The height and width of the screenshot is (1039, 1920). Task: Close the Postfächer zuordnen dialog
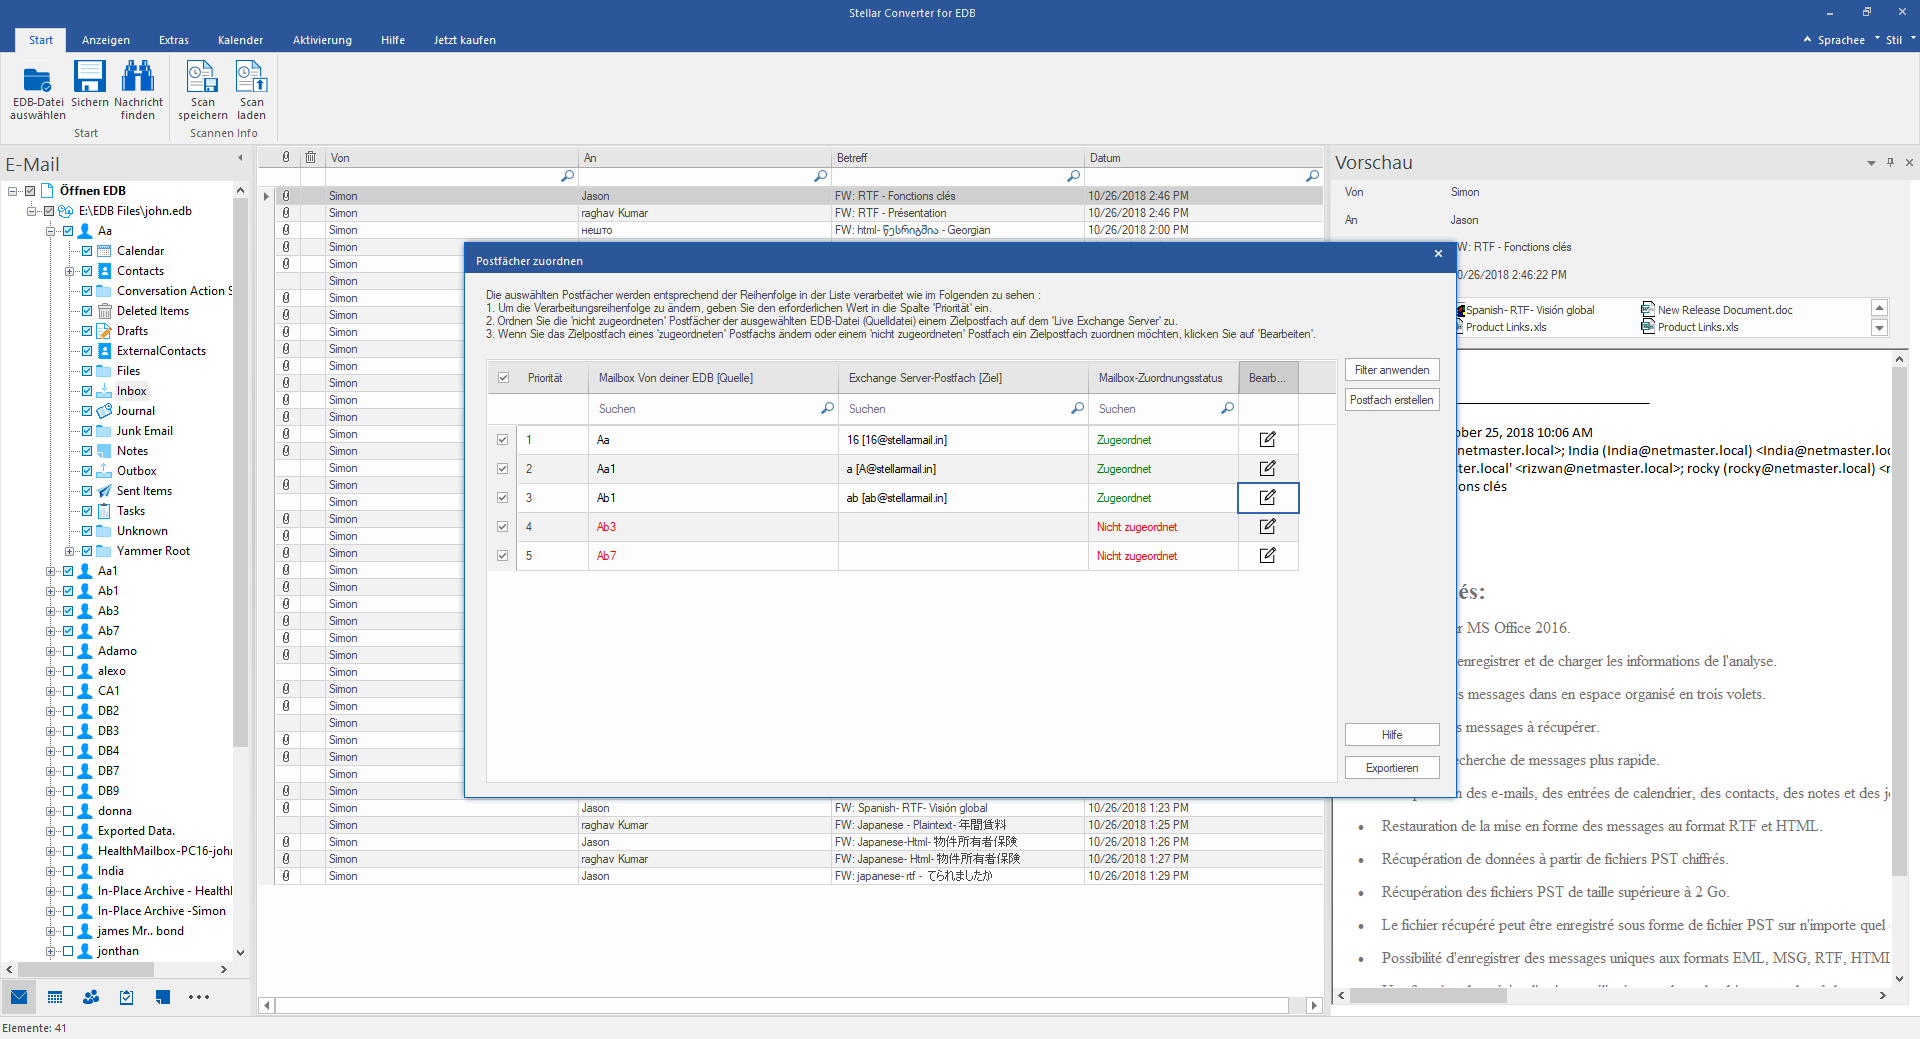click(x=1438, y=254)
